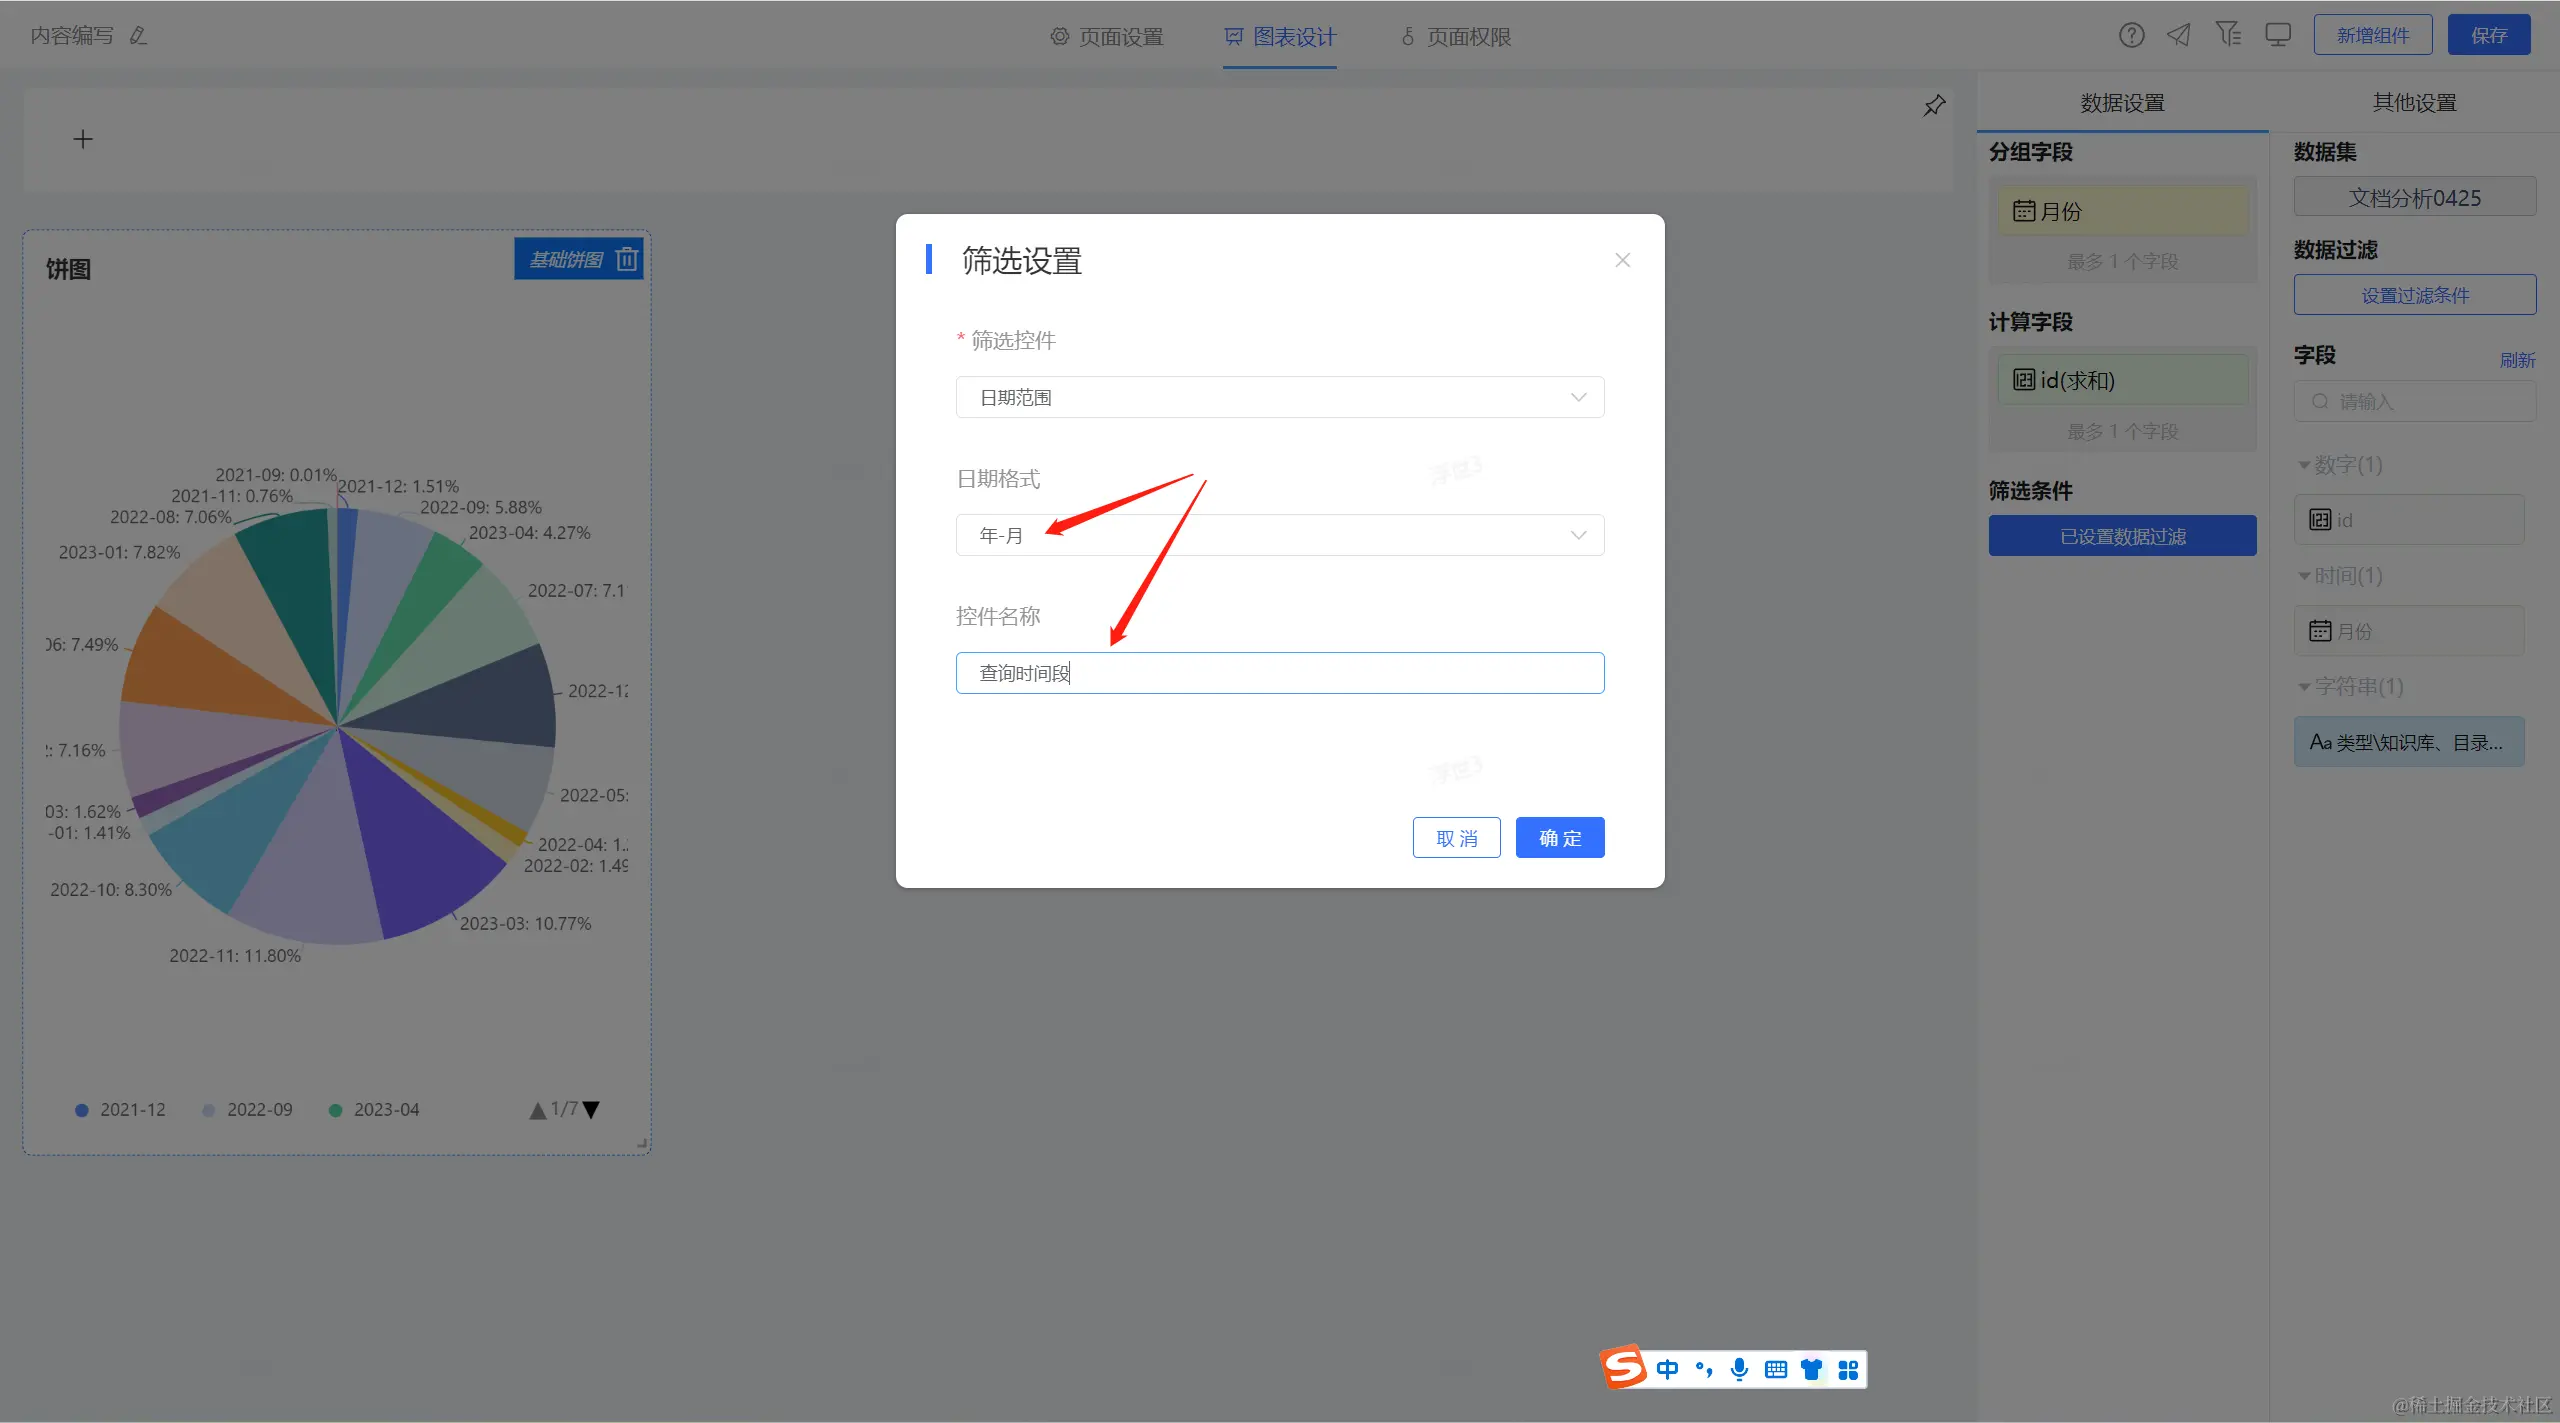Image resolution: width=2560 pixels, height=1423 pixels.
Task: Toggle the 2021-12 legend item
Action: click(120, 1110)
